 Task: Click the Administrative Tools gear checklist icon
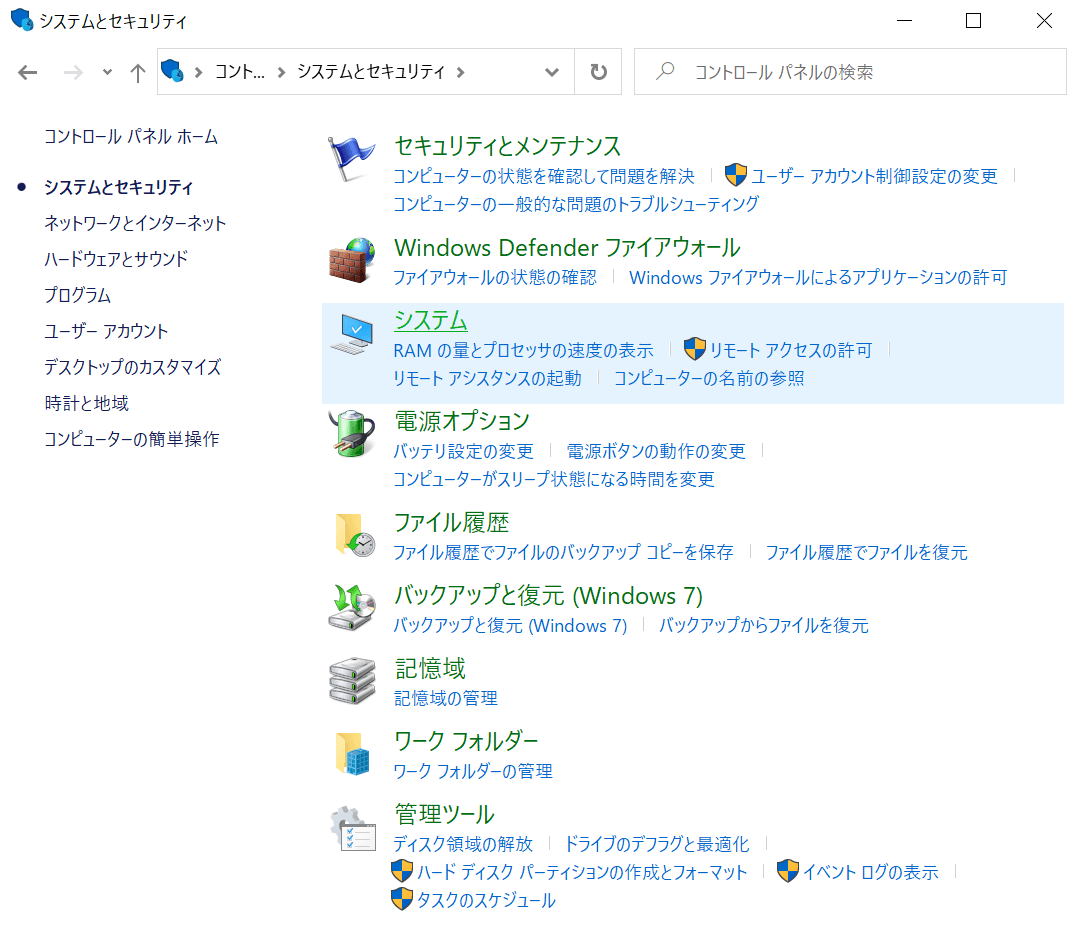351,828
